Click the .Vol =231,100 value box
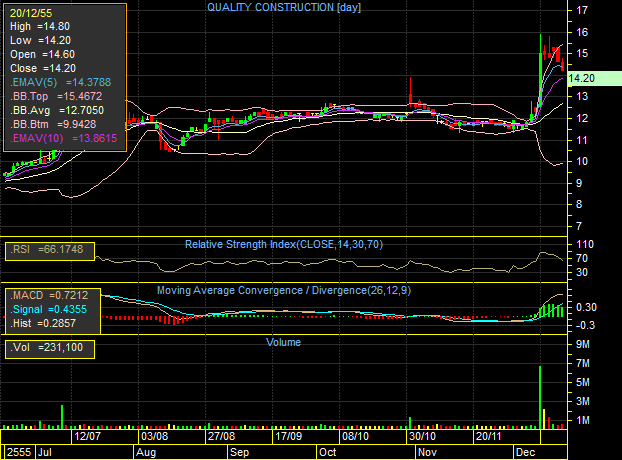The height and width of the screenshot is (460, 622). point(50,349)
